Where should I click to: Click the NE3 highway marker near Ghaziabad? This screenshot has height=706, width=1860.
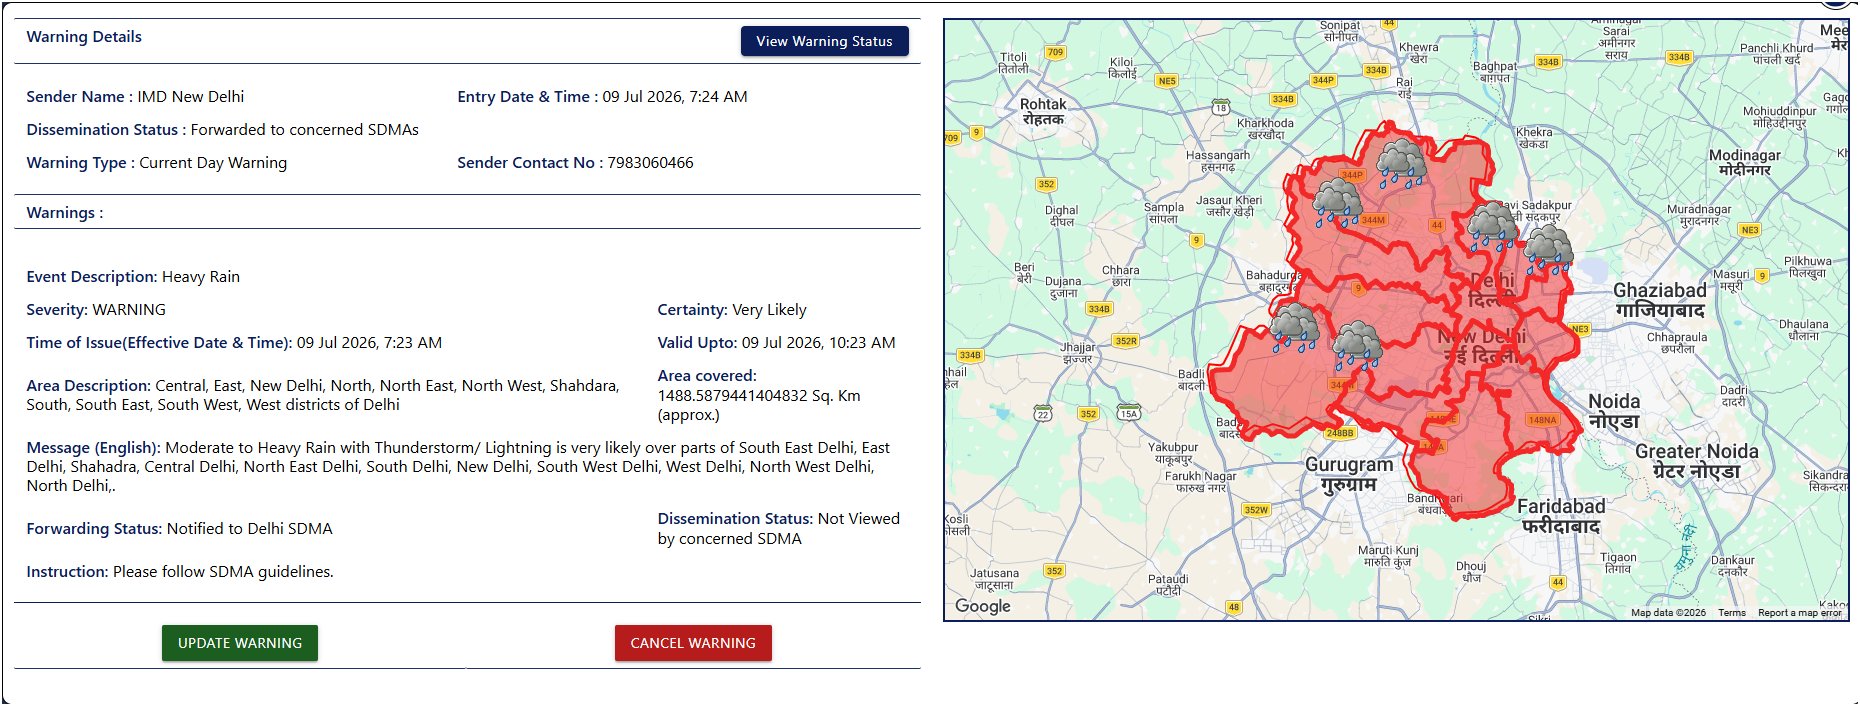(x=1580, y=329)
